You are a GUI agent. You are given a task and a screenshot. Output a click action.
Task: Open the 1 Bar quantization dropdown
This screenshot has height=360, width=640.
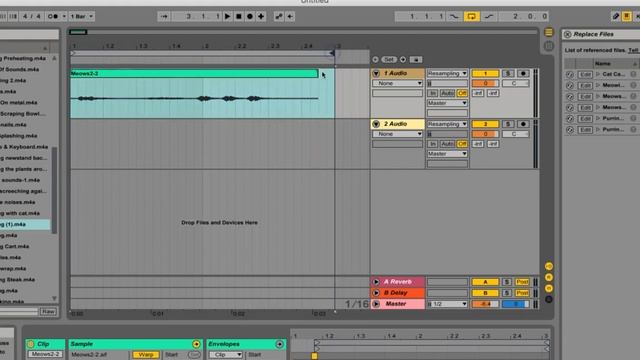(x=82, y=16)
